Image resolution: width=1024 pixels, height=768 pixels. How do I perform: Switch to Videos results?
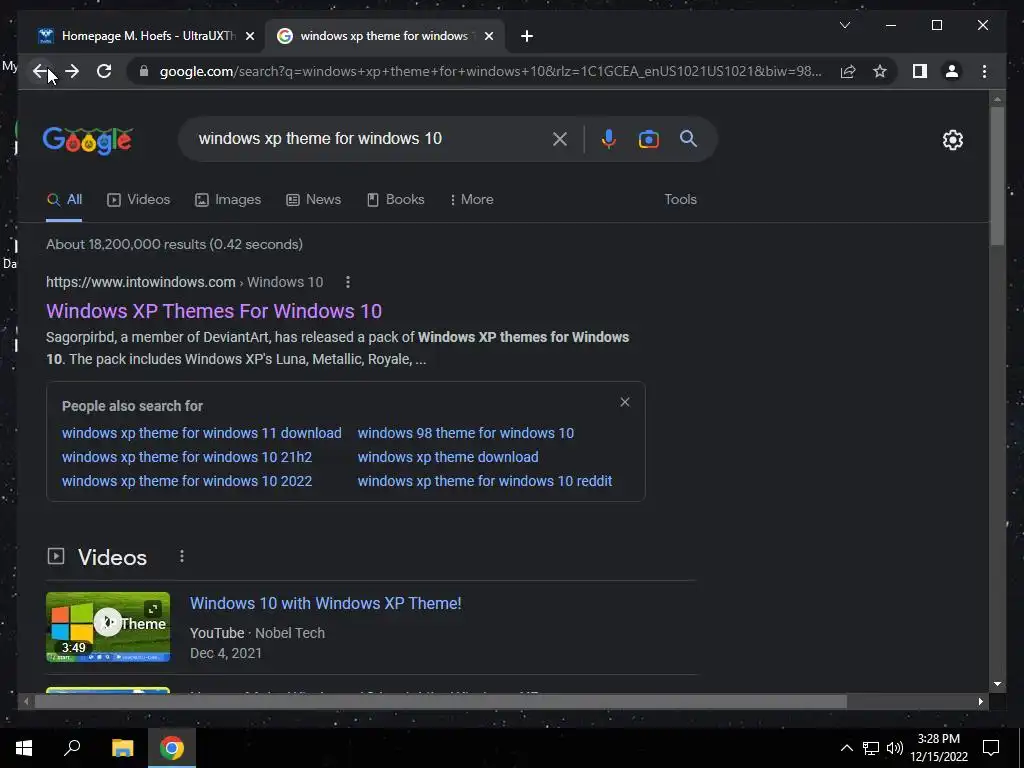point(138,200)
